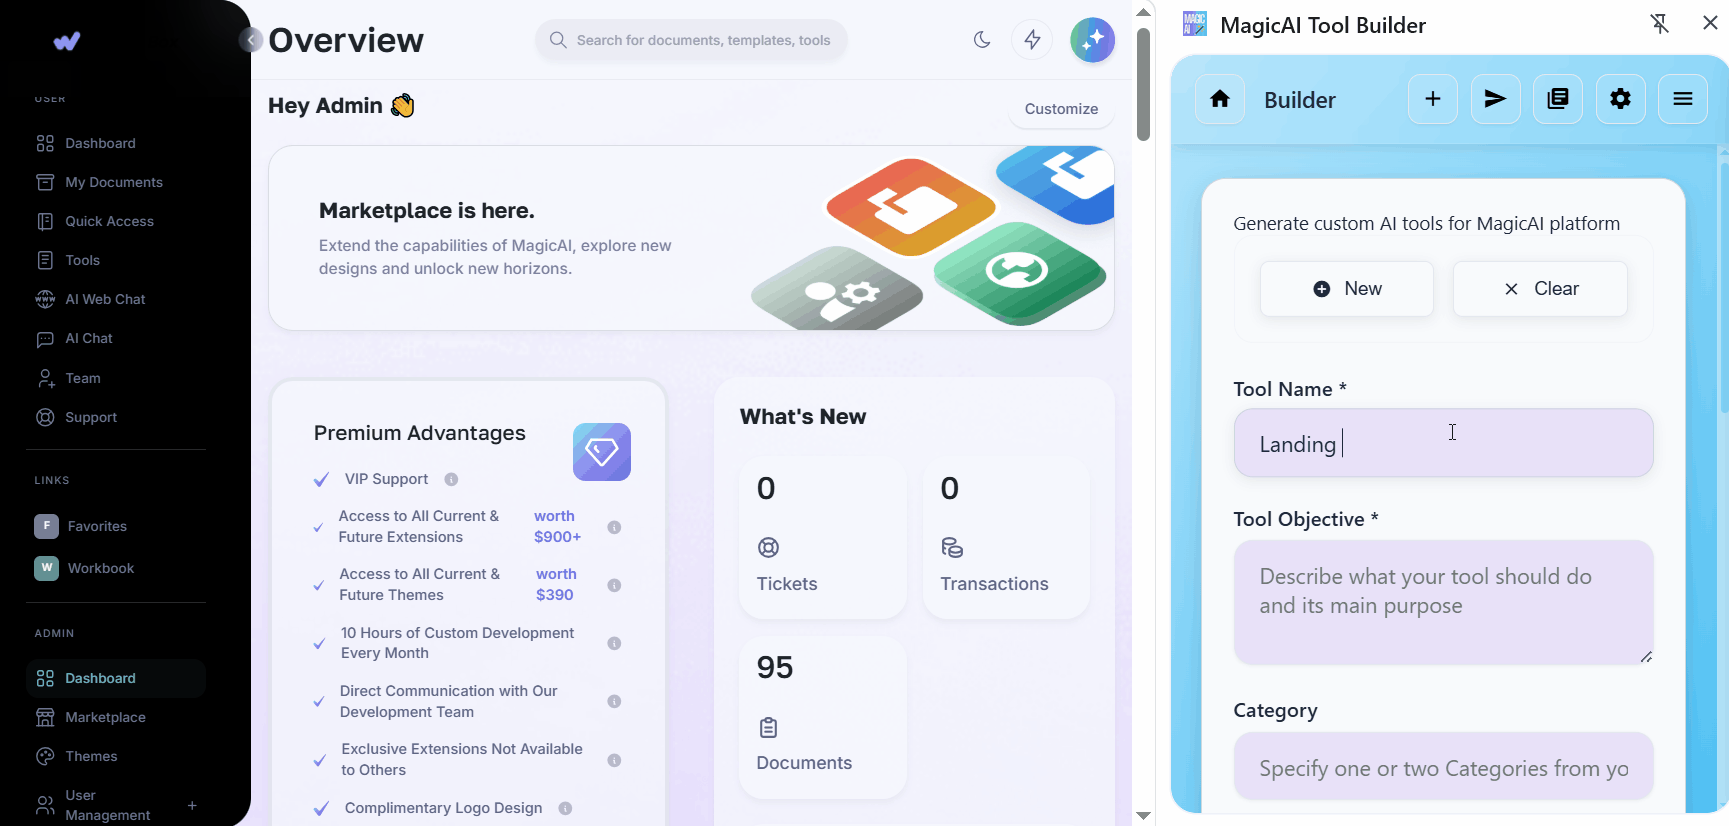
Task: Click the search documents field
Action: 691,40
